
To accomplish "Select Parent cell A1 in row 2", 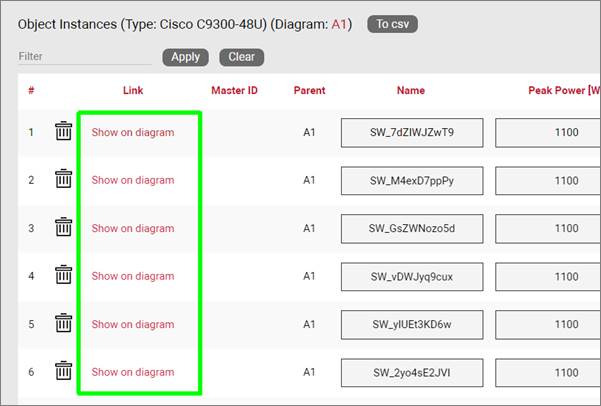I will coord(309,180).
